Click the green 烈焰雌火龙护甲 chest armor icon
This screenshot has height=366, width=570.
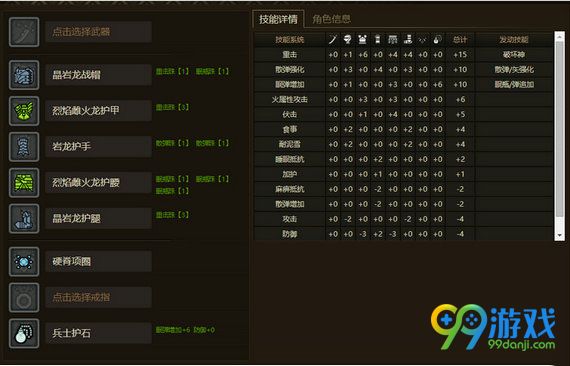(x=24, y=111)
